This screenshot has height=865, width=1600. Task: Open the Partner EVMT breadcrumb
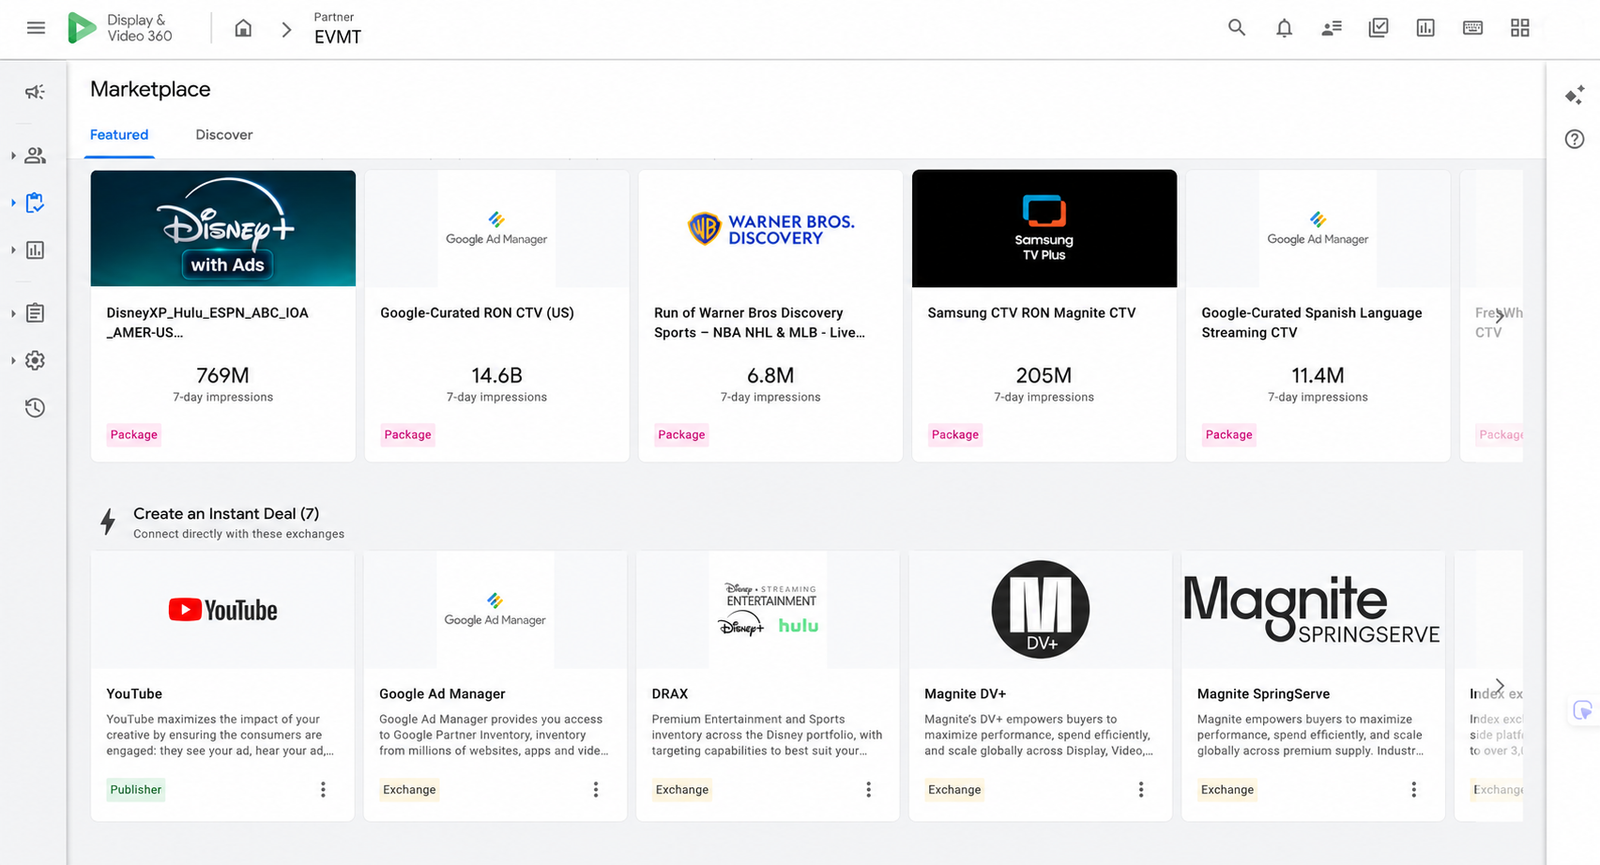pos(338,29)
